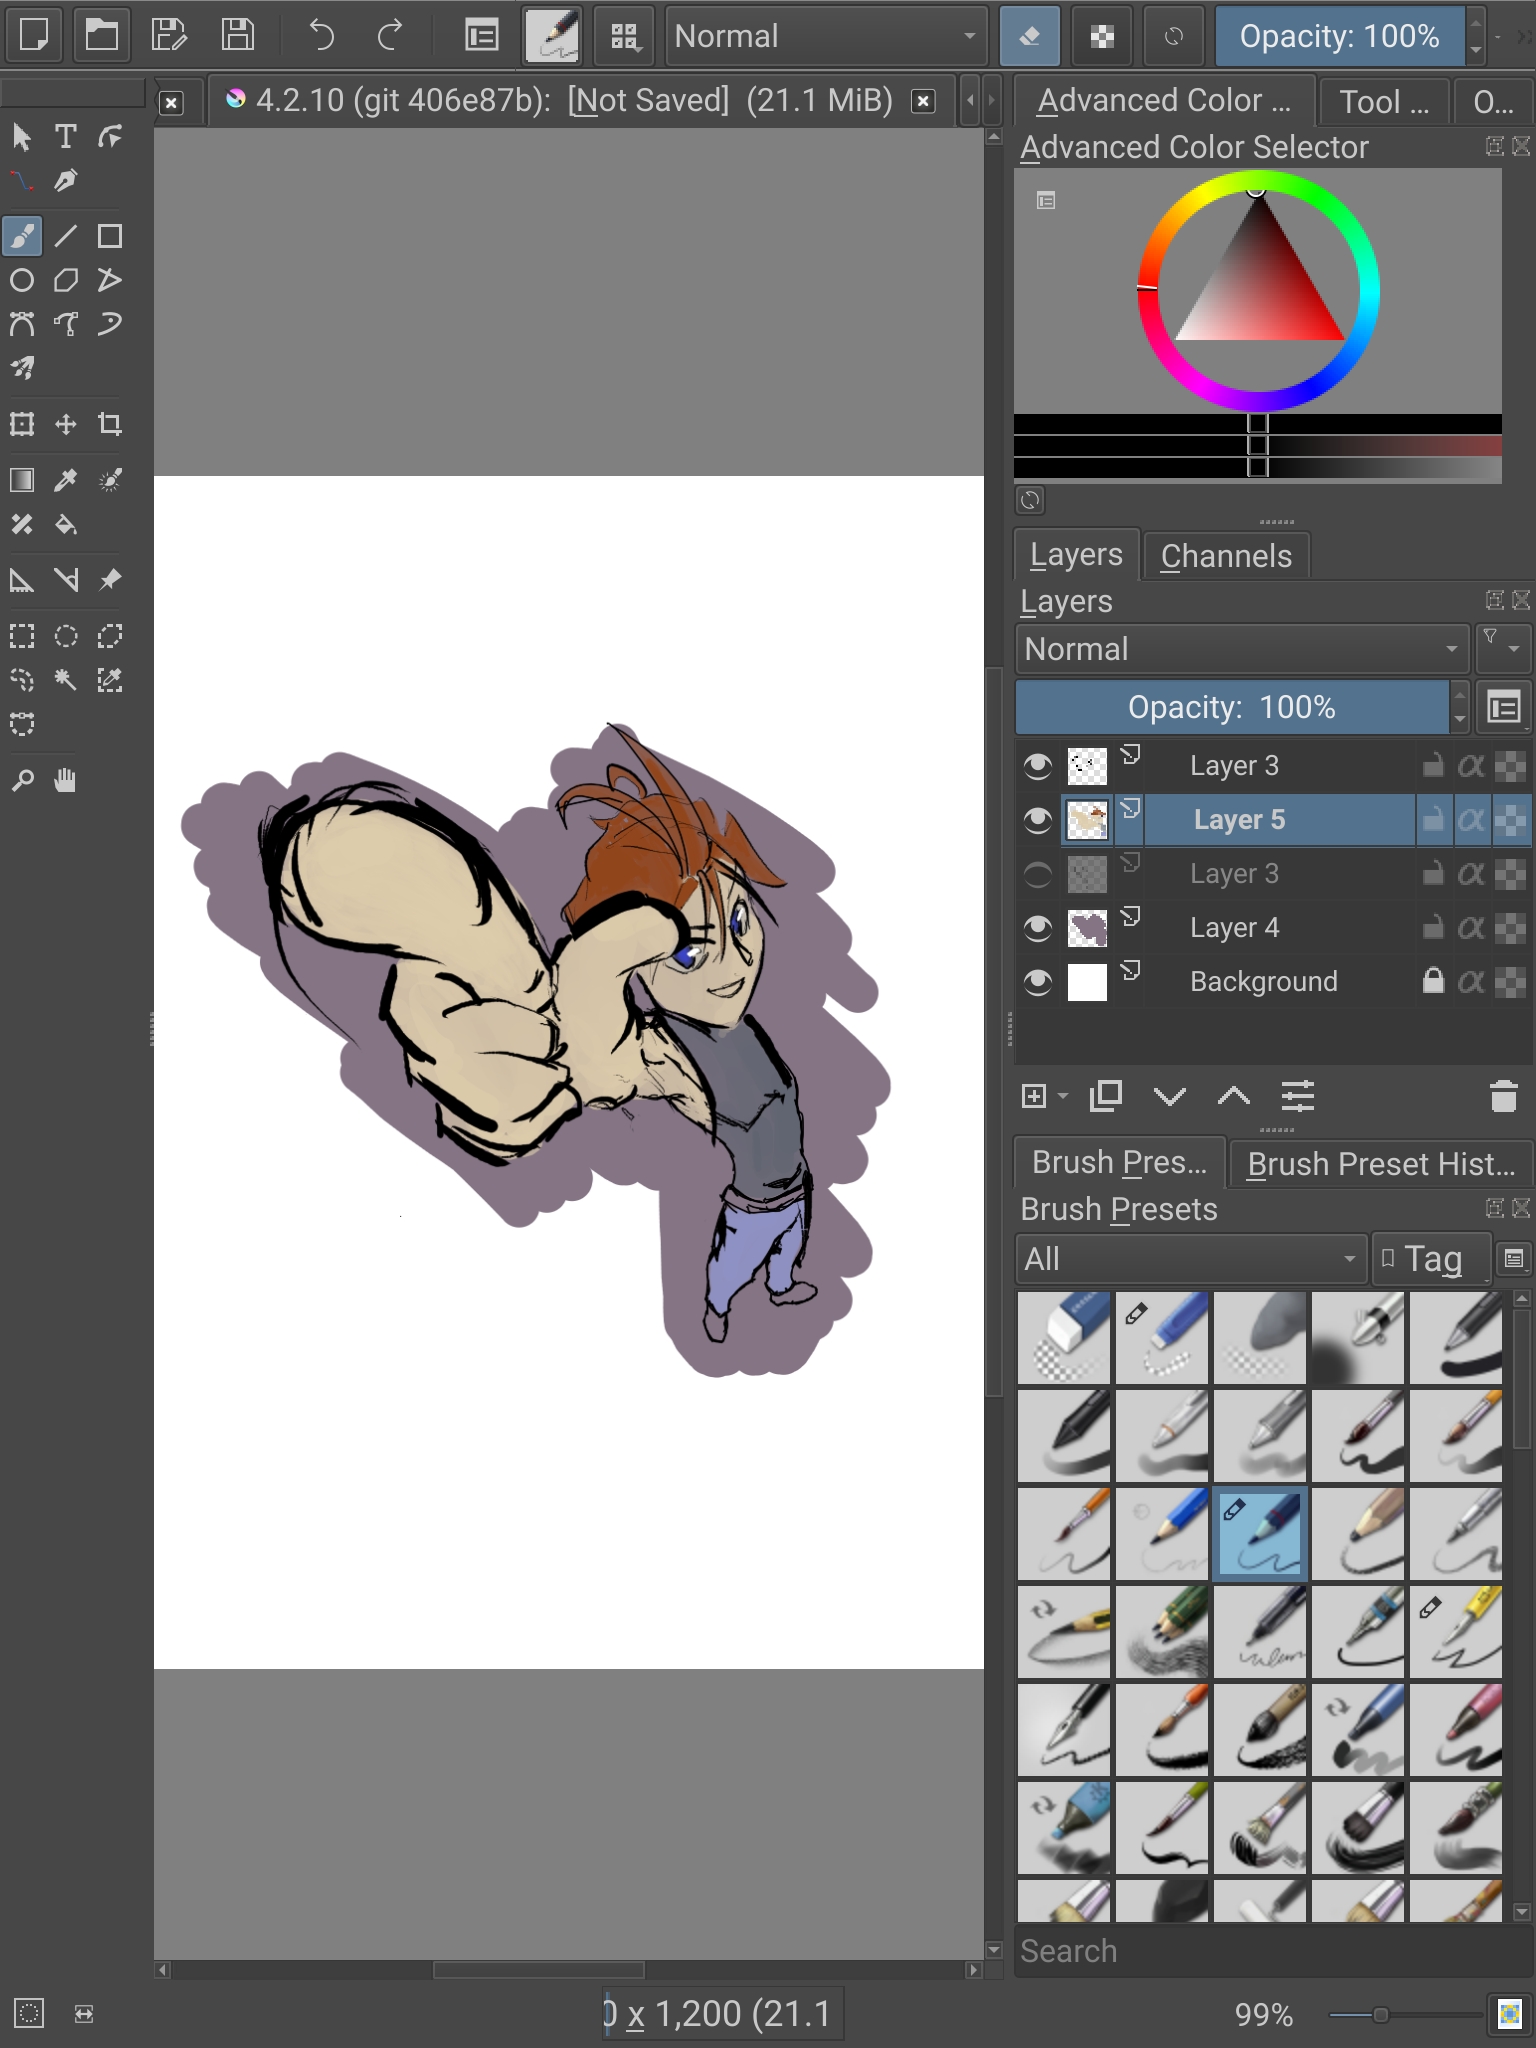Open the Brush Preset History tab
The height and width of the screenshot is (2048, 1536).
(x=1380, y=1164)
